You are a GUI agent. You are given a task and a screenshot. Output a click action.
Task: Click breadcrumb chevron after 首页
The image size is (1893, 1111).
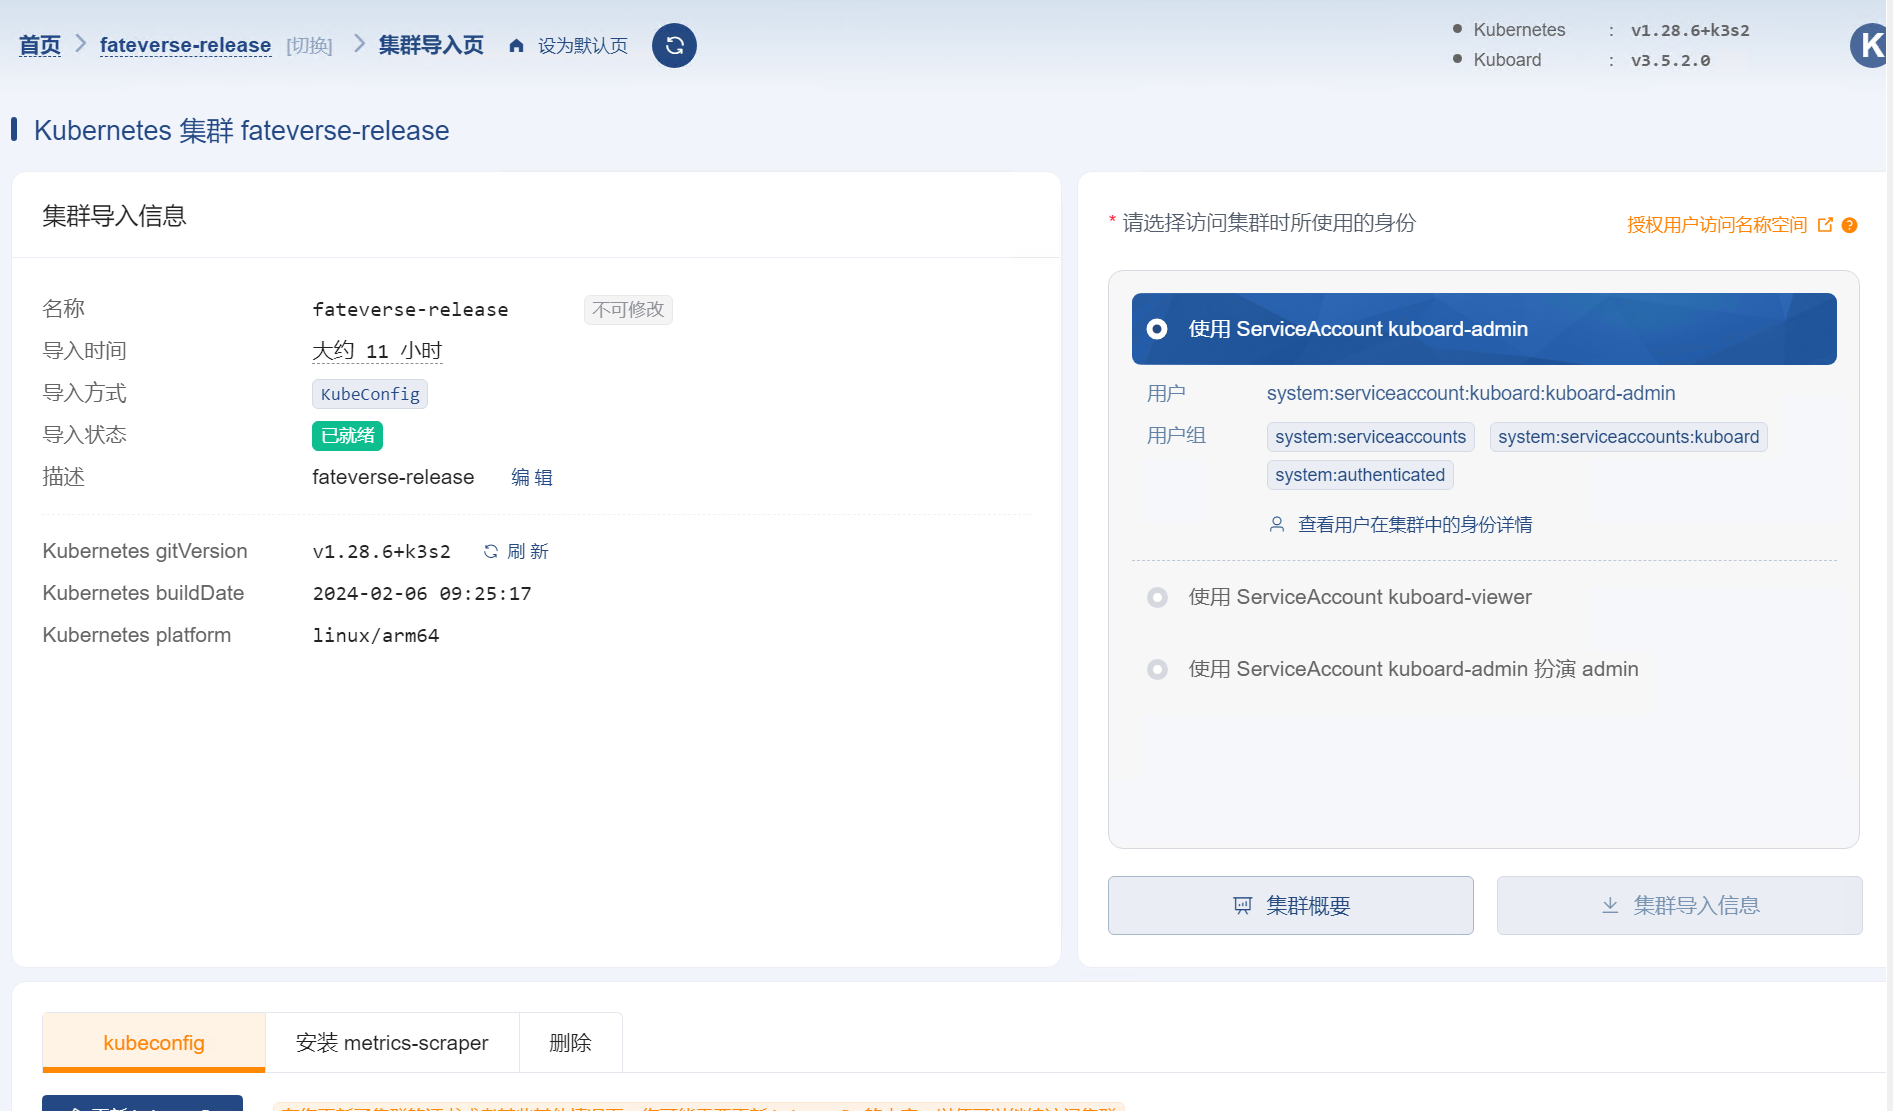(81, 45)
